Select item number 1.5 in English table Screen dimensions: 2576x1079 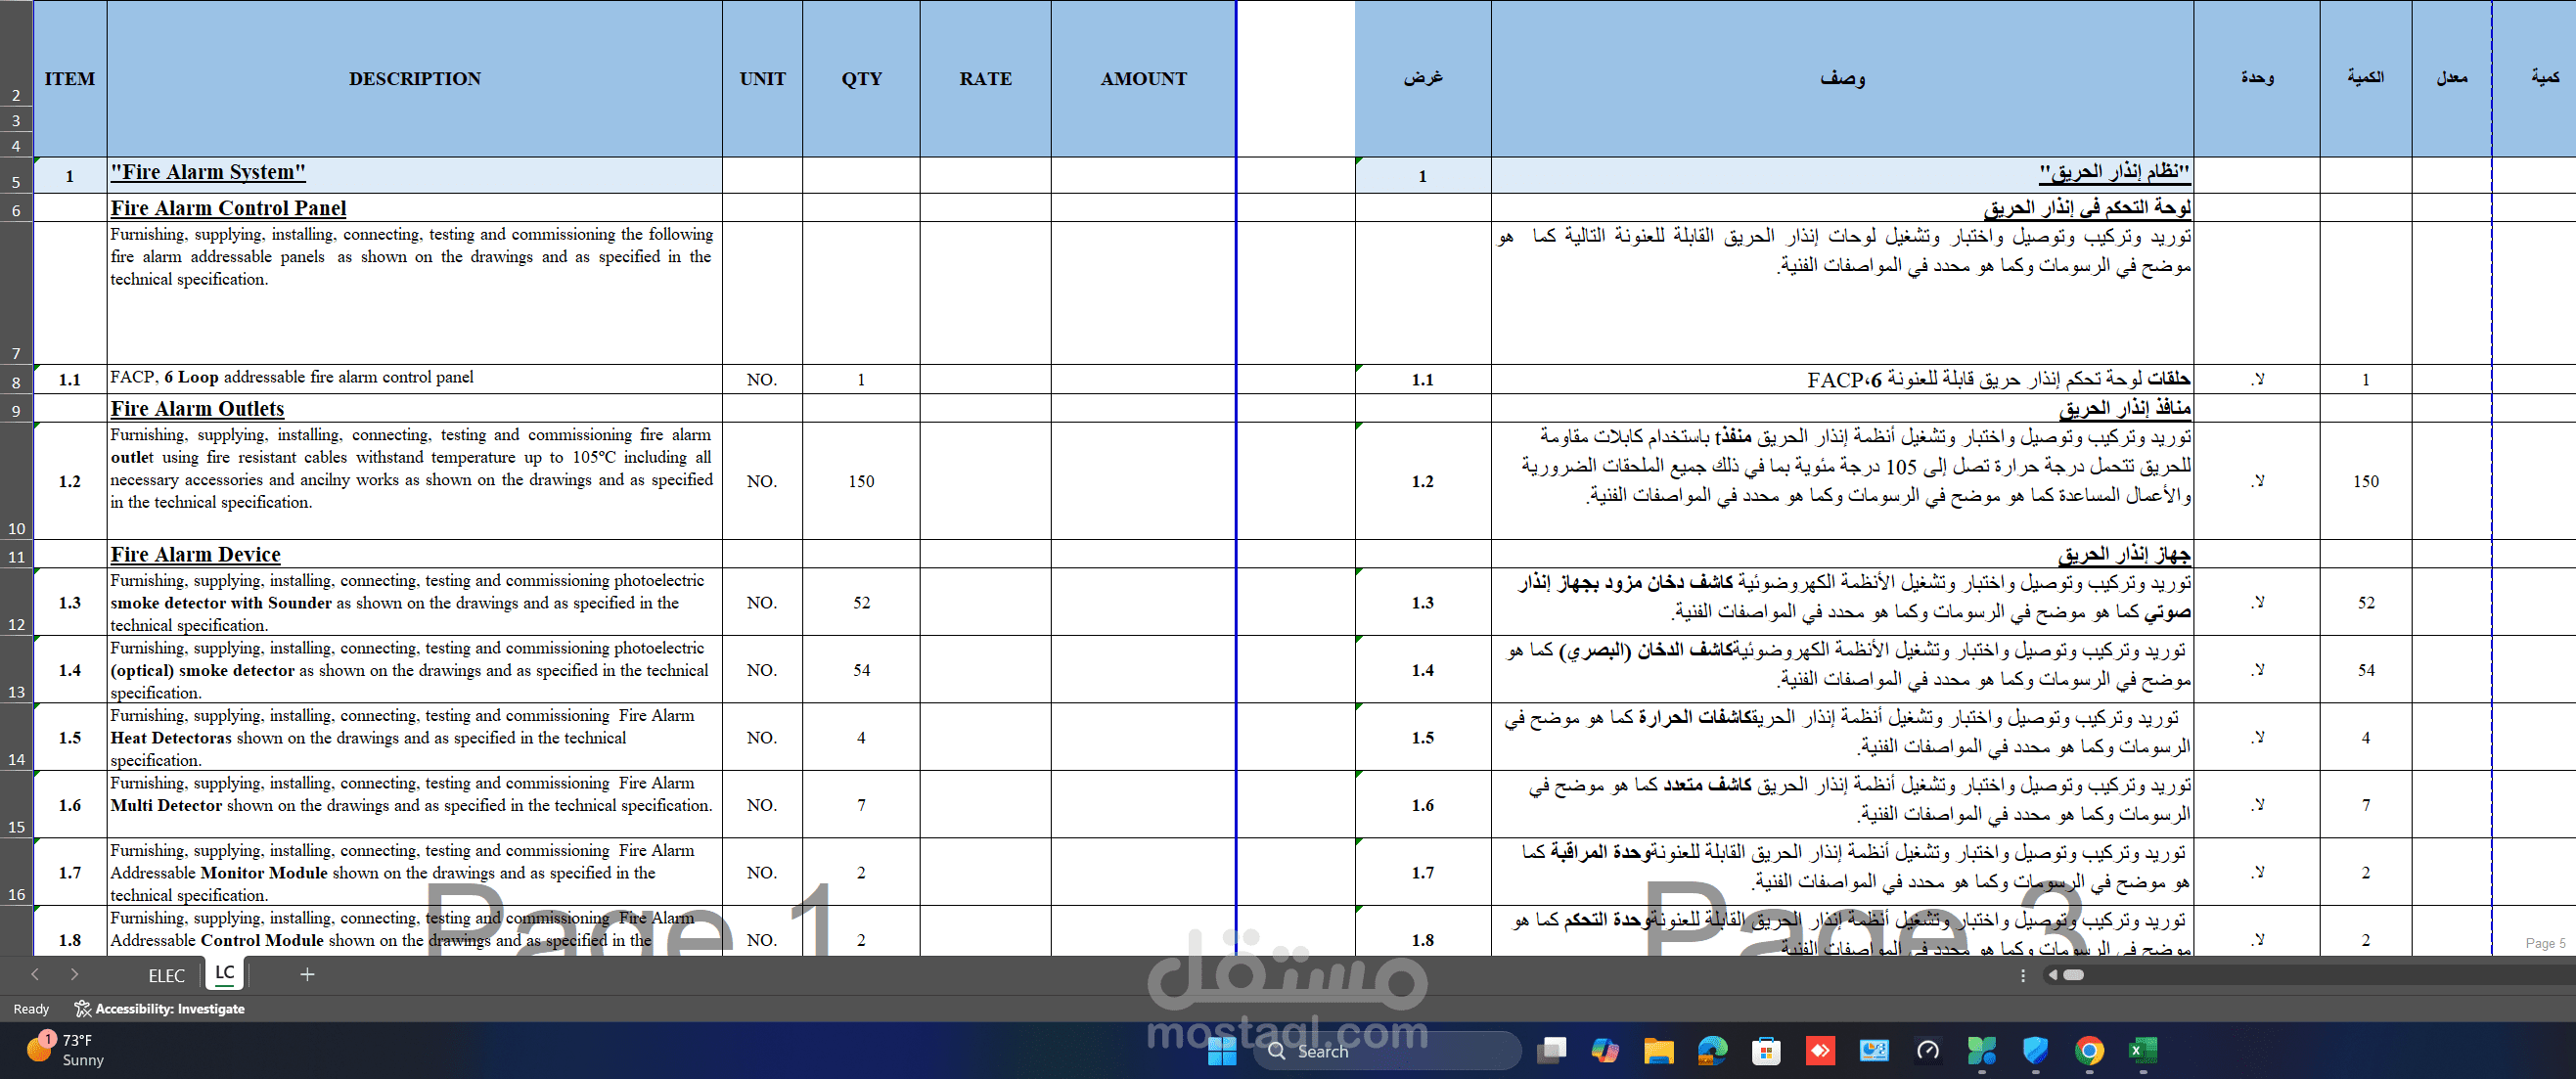70,737
